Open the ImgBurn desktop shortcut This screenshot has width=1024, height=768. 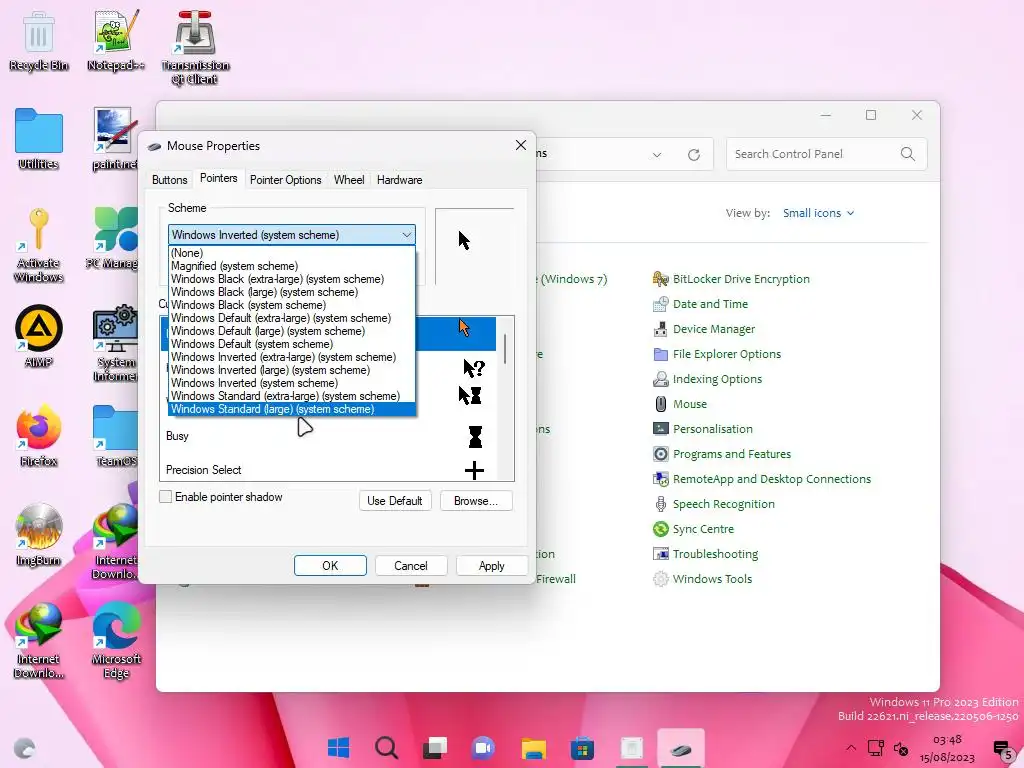[39, 534]
